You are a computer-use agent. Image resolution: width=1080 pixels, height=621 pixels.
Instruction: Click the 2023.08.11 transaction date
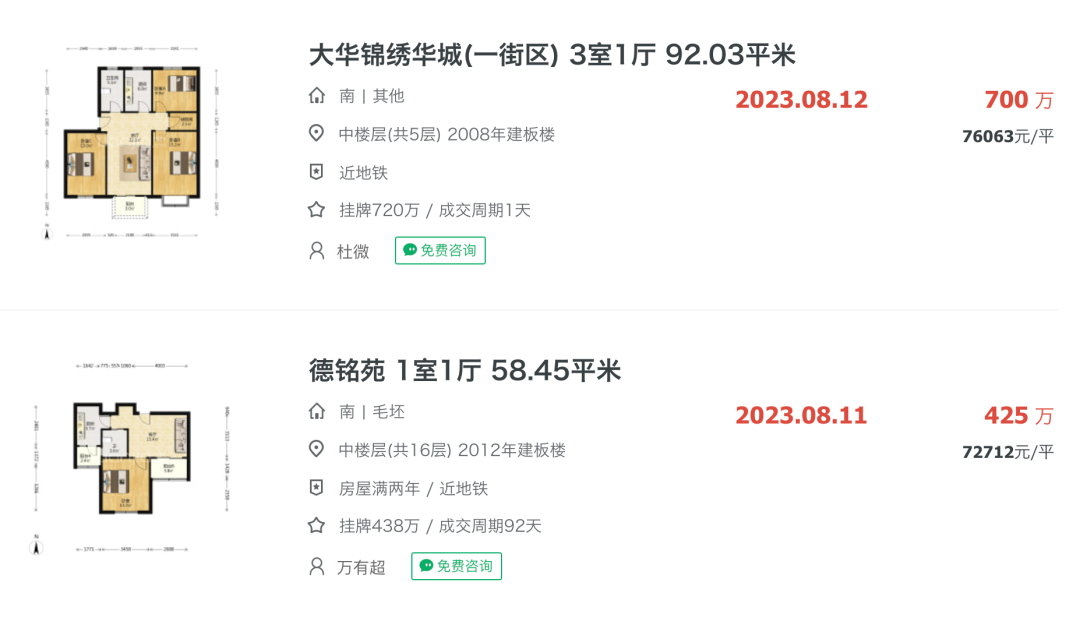[x=801, y=416]
